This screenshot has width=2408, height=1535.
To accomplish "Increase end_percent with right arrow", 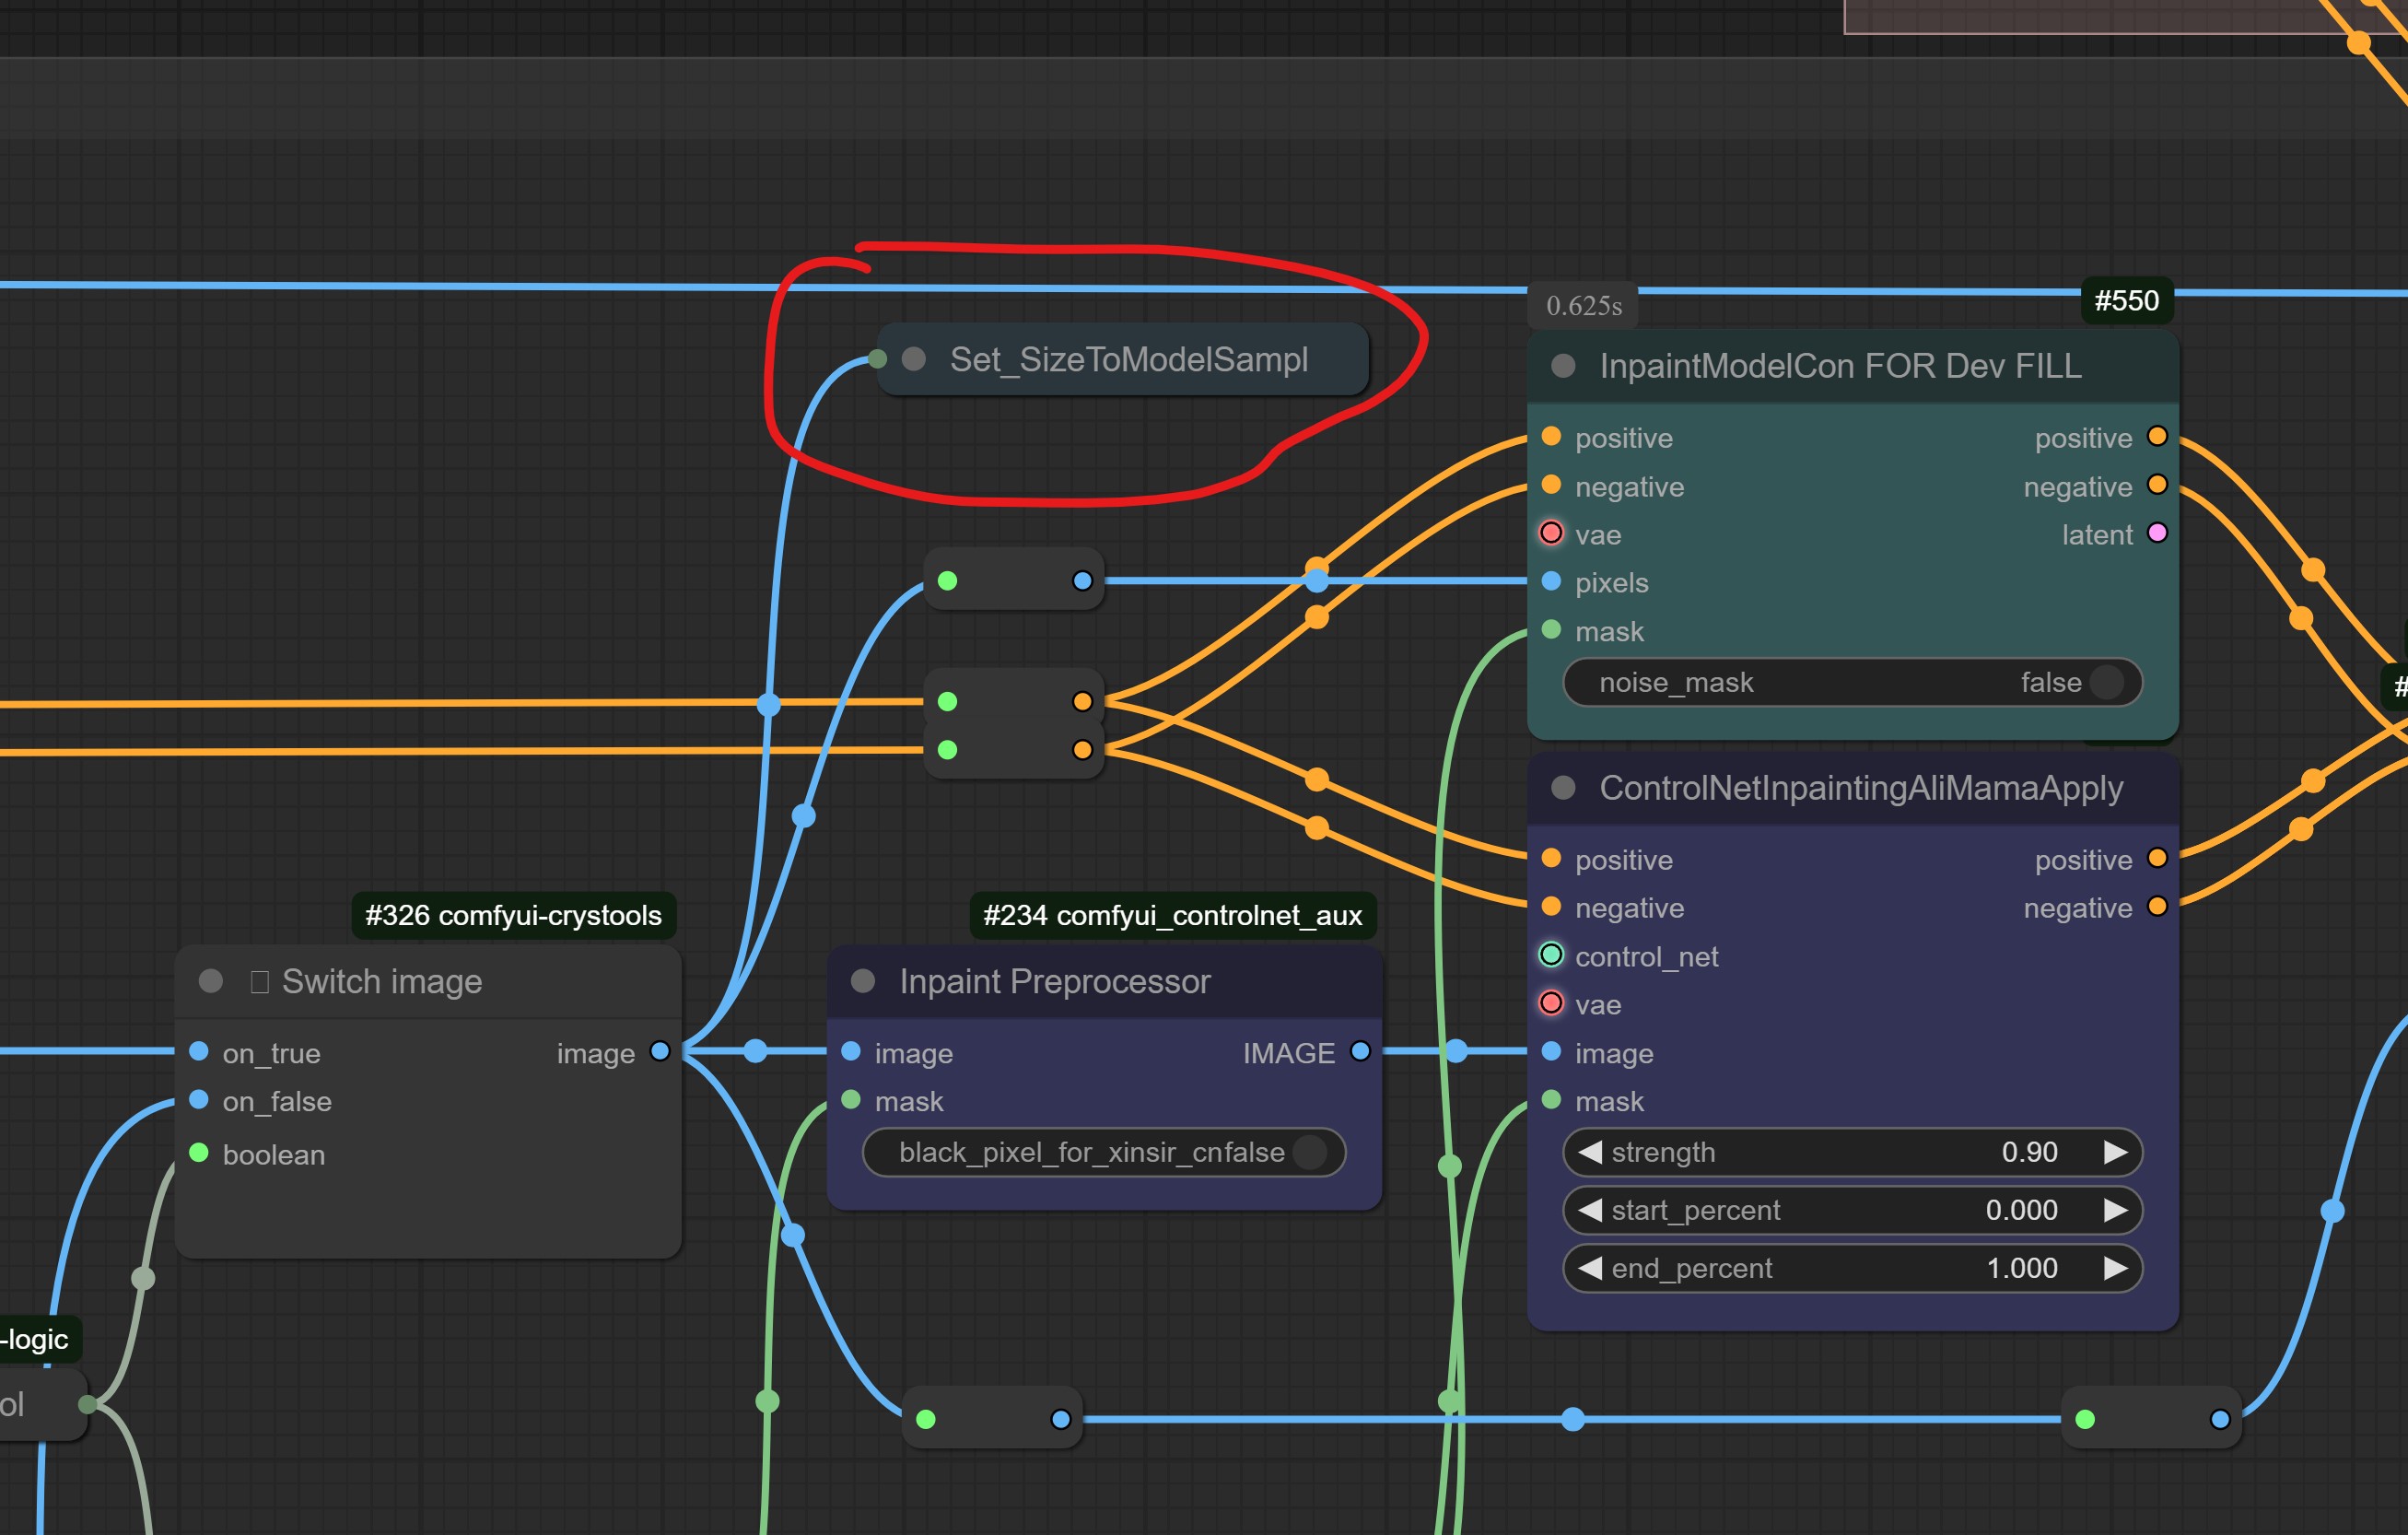I will (2114, 1268).
